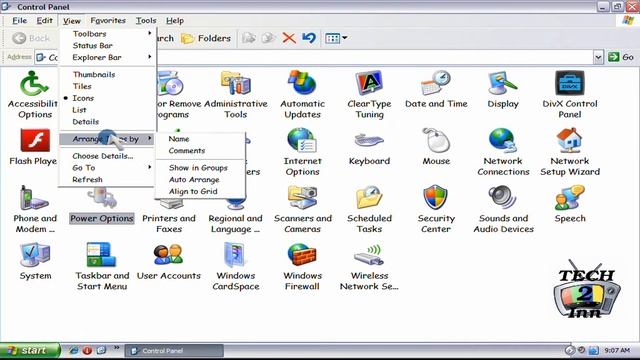
Task: Expand the Explorer Bar submenu
Action: pyautogui.click(x=108, y=57)
